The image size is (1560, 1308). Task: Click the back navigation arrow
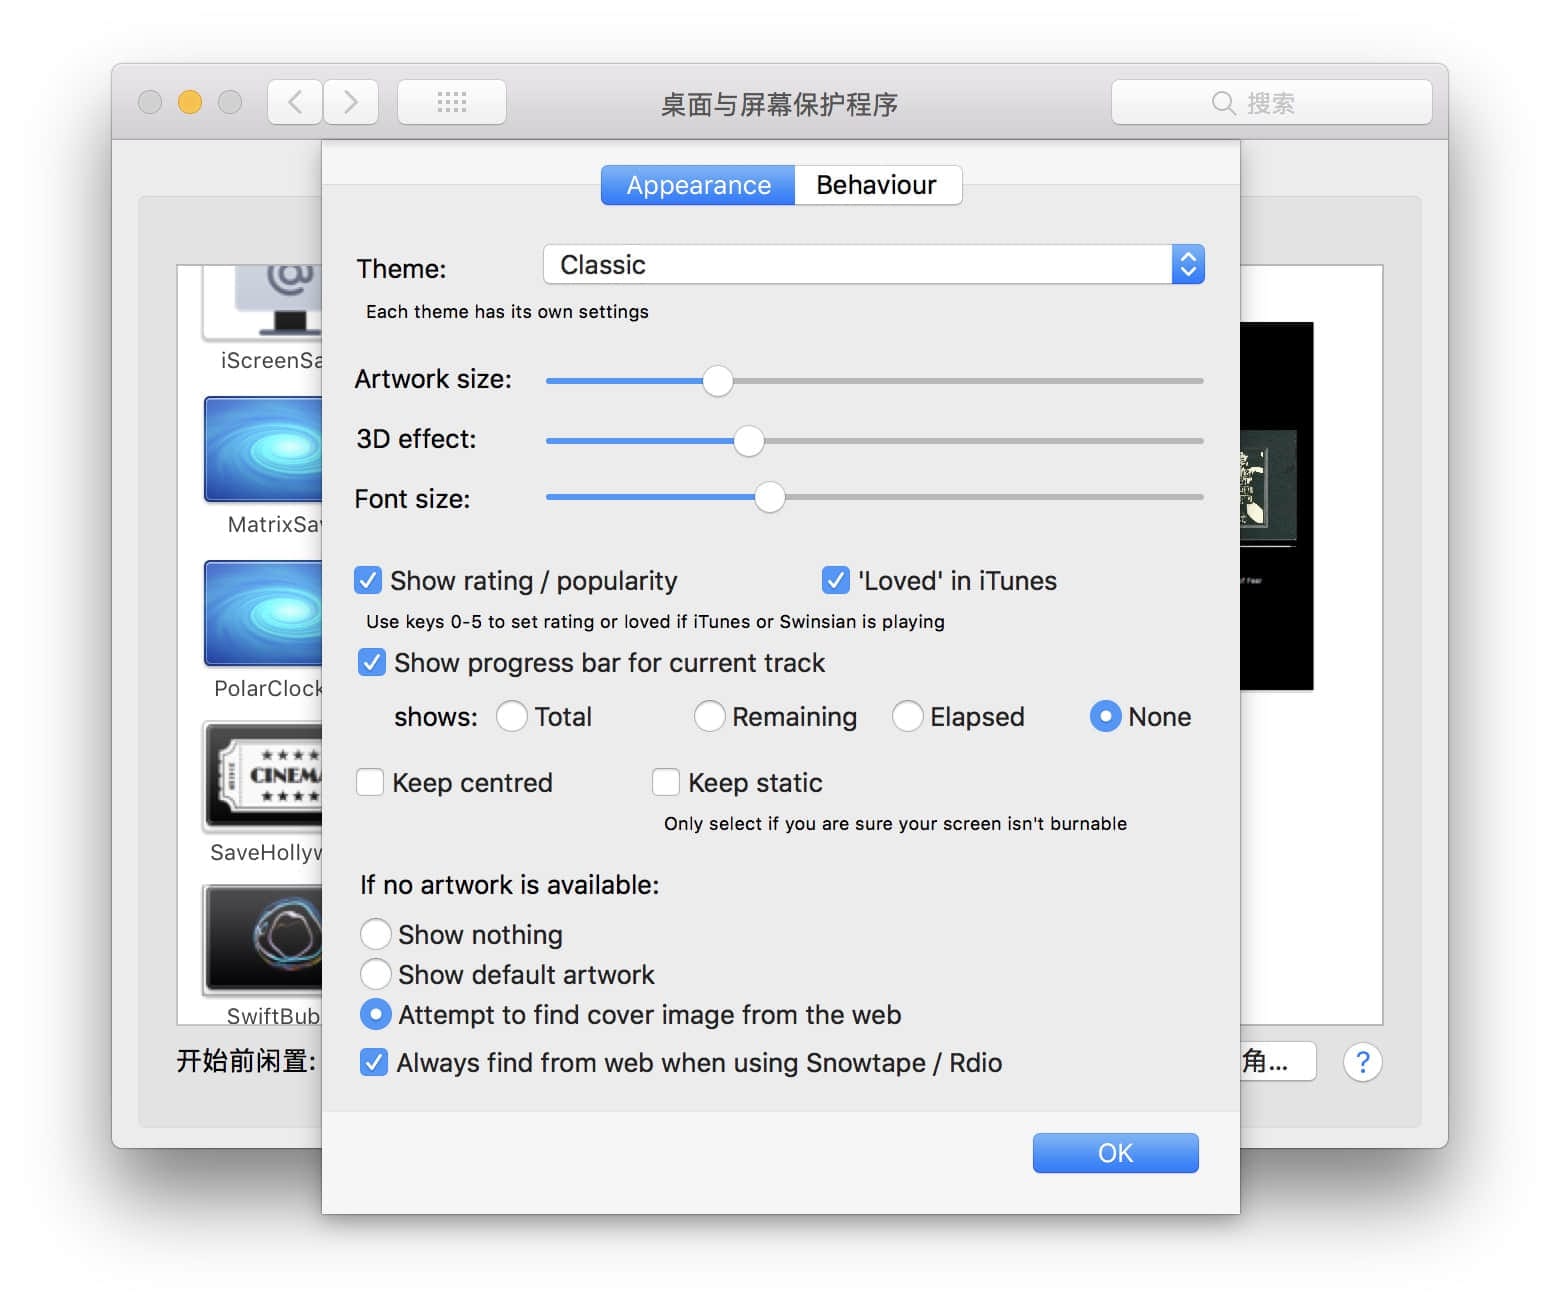click(295, 102)
